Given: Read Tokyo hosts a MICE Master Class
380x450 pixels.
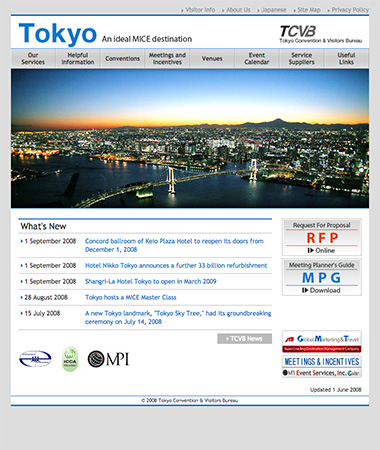Looking at the screenshot, I should 131,297.
